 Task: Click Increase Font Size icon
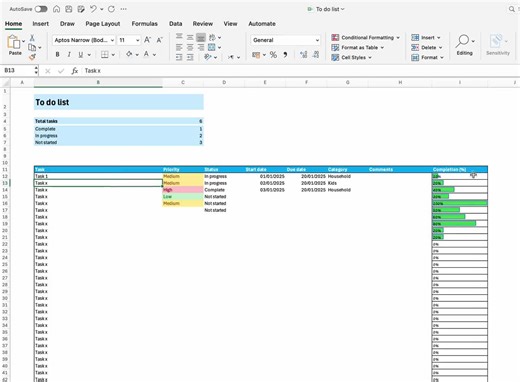(x=147, y=40)
